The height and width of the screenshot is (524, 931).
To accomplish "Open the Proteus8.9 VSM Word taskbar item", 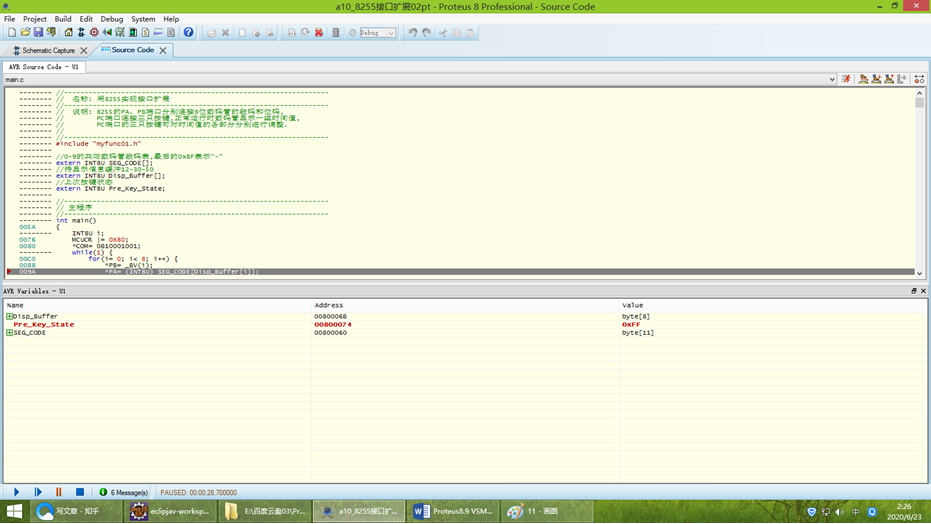I will [x=453, y=511].
